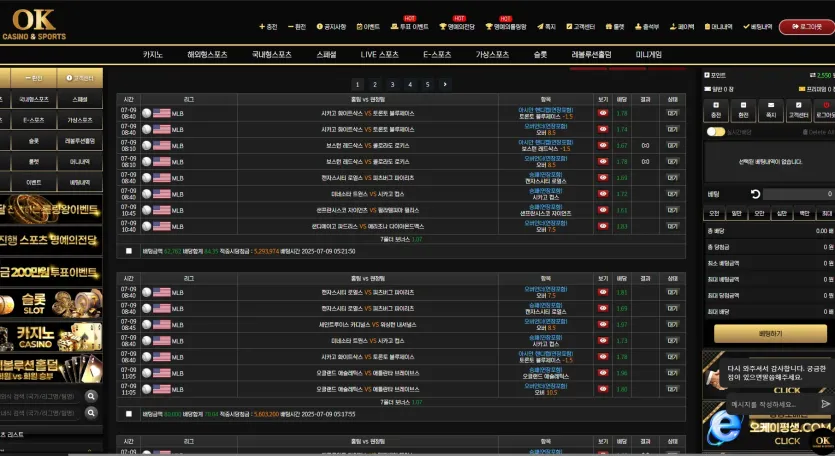The height and width of the screenshot is (456, 835).
Task: Go to page 2 of bet list
Action: pos(375,84)
